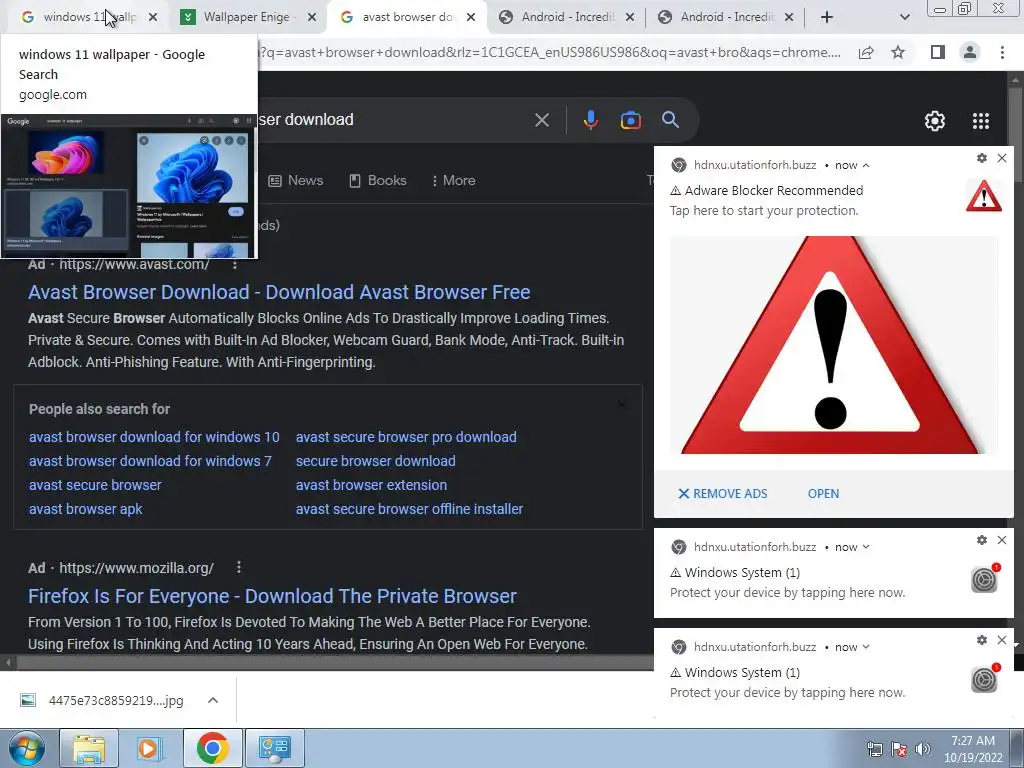This screenshot has width=1024, height=768.
Task: Search avast browser extension suggestion
Action: click(372, 485)
